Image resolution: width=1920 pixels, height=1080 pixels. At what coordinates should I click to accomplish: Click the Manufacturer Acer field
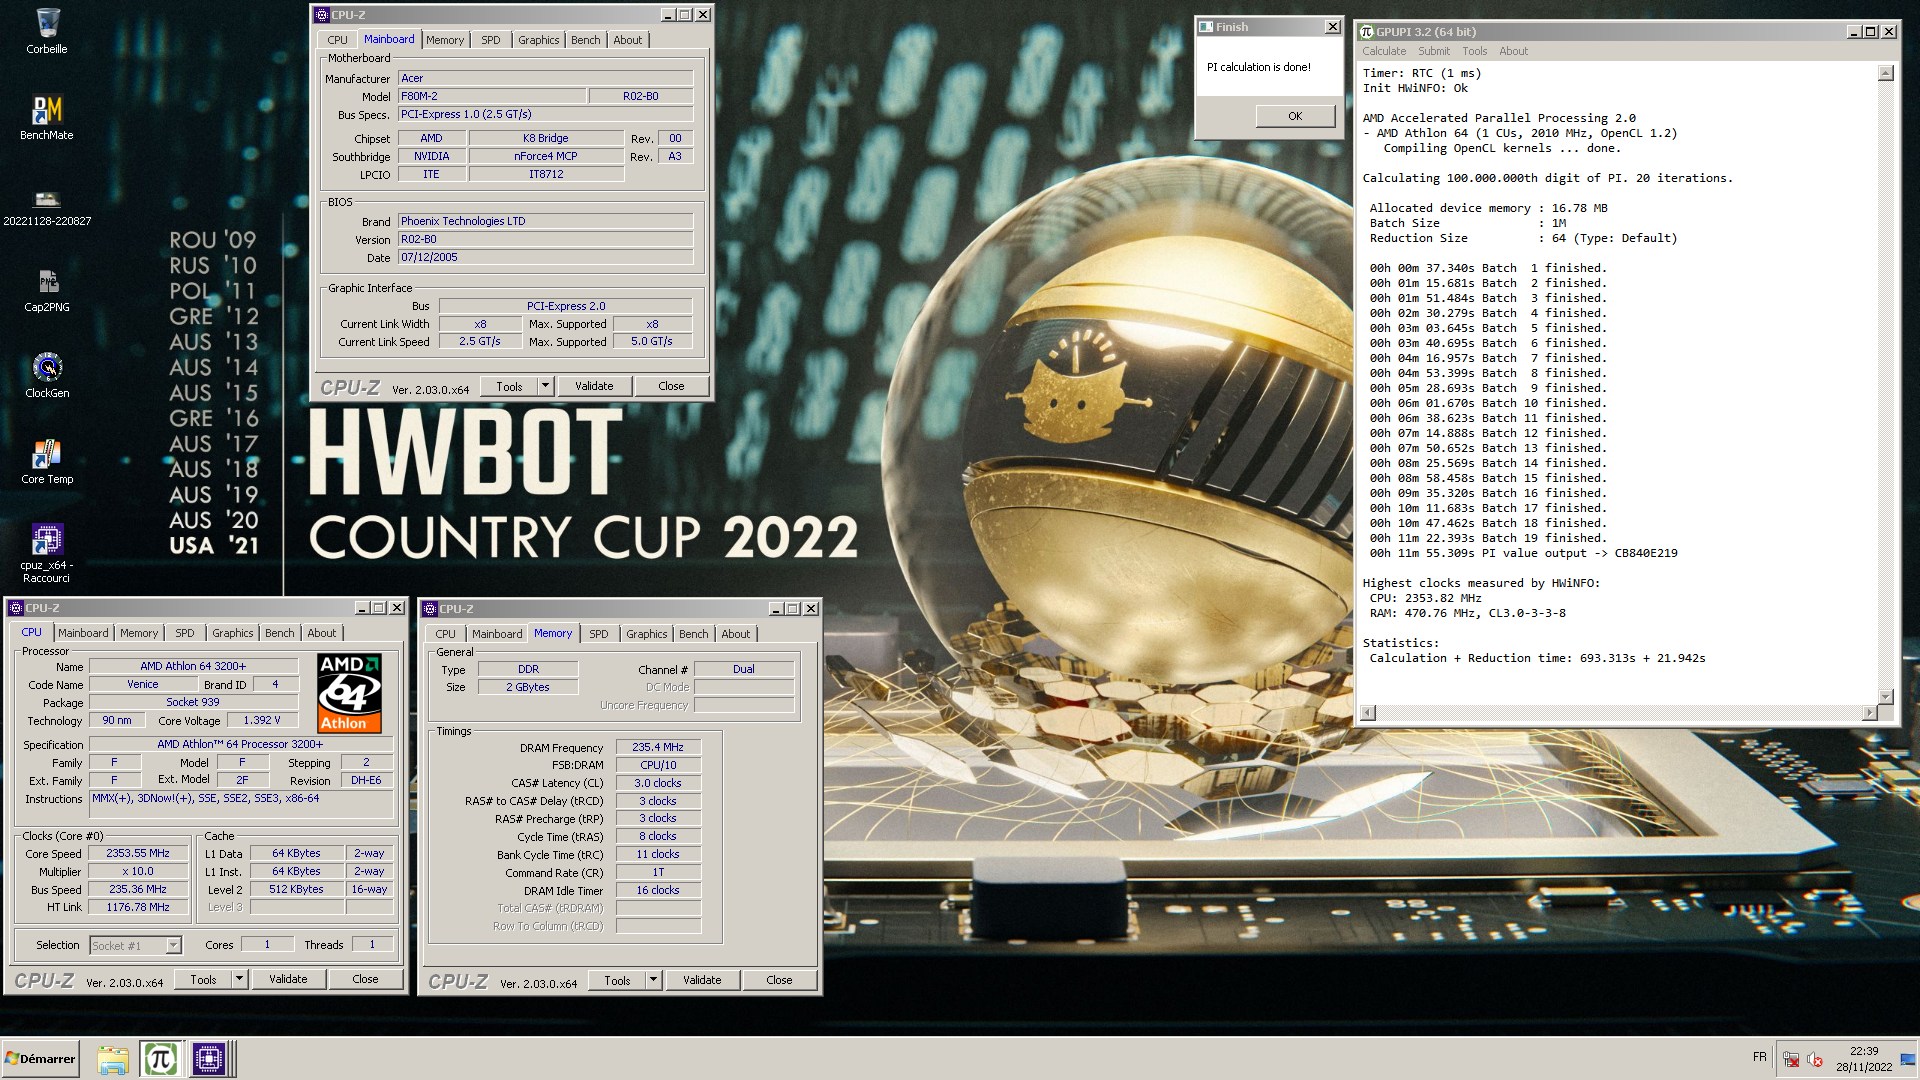click(x=545, y=78)
